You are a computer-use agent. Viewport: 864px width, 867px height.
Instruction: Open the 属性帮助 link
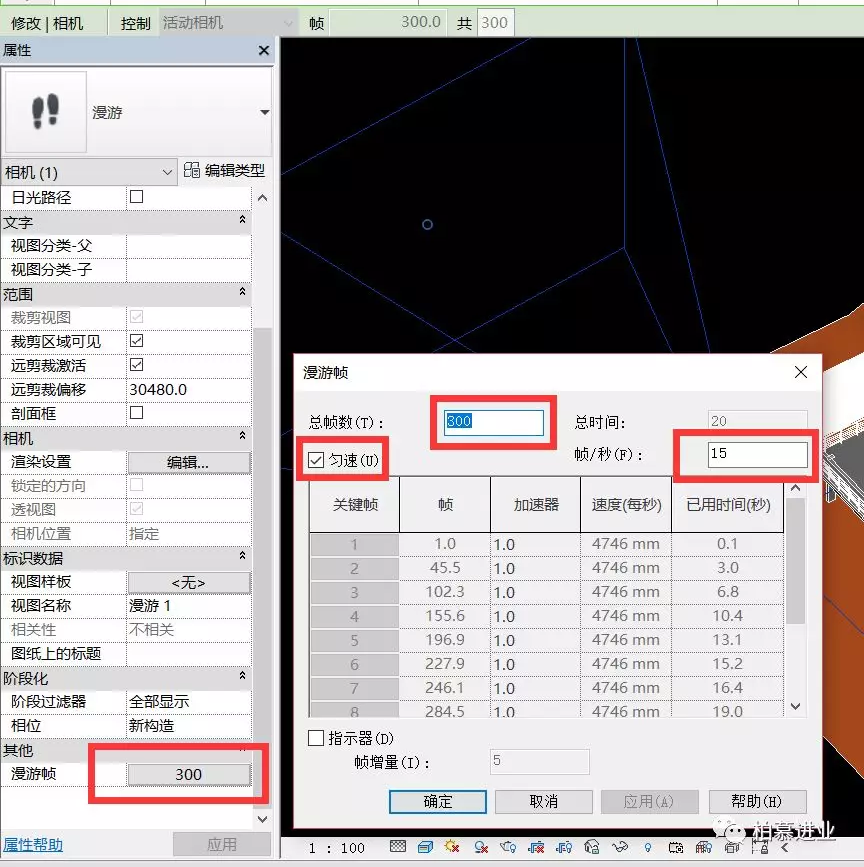pyautogui.click(x=33, y=844)
